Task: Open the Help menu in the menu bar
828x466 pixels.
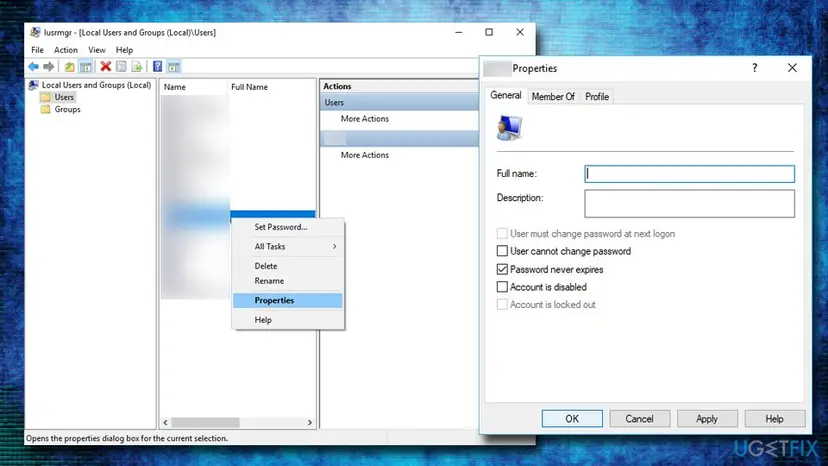Action: [x=124, y=50]
